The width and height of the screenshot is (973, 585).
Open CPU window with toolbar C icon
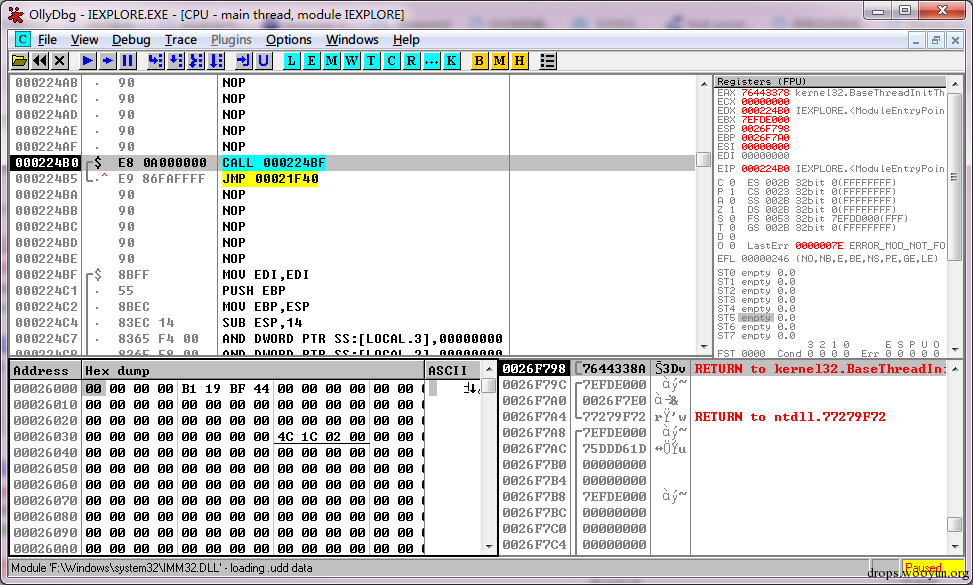(x=391, y=61)
